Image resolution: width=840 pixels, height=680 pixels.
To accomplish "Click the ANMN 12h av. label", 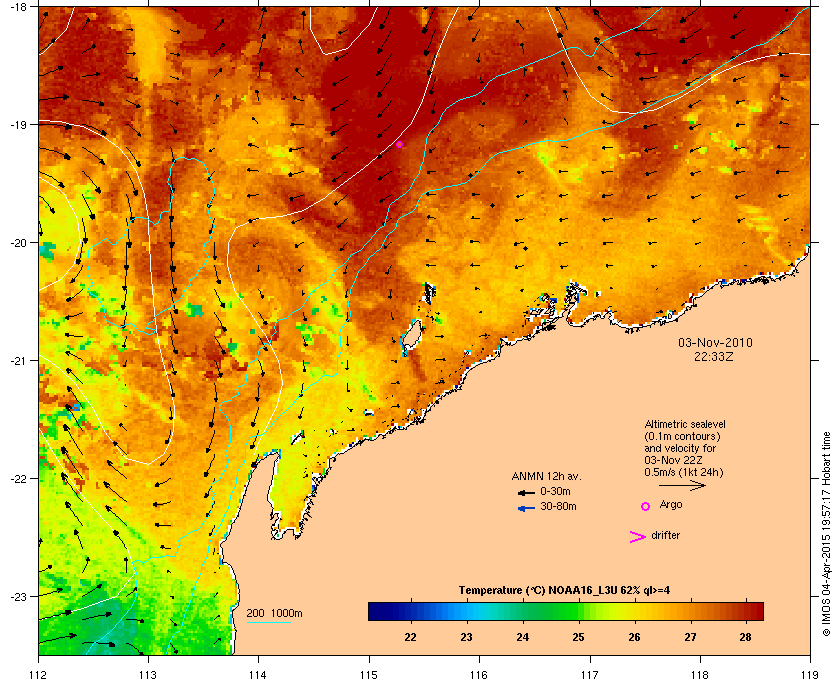I will point(546,476).
